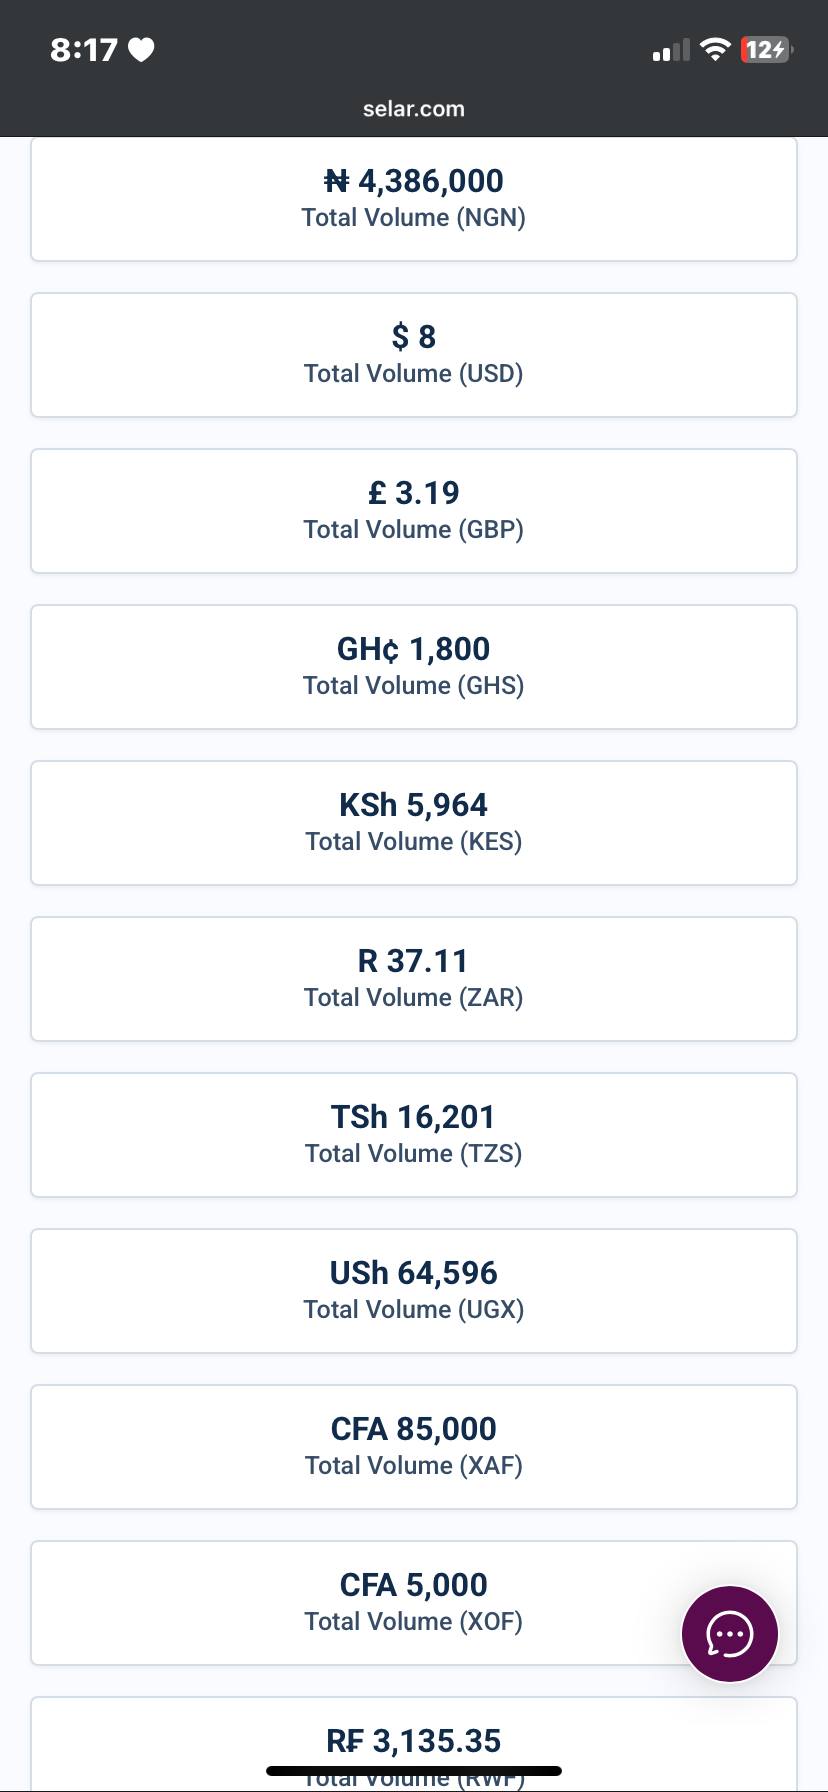
Task: Tap the battery indicator icon
Action: coord(767,49)
